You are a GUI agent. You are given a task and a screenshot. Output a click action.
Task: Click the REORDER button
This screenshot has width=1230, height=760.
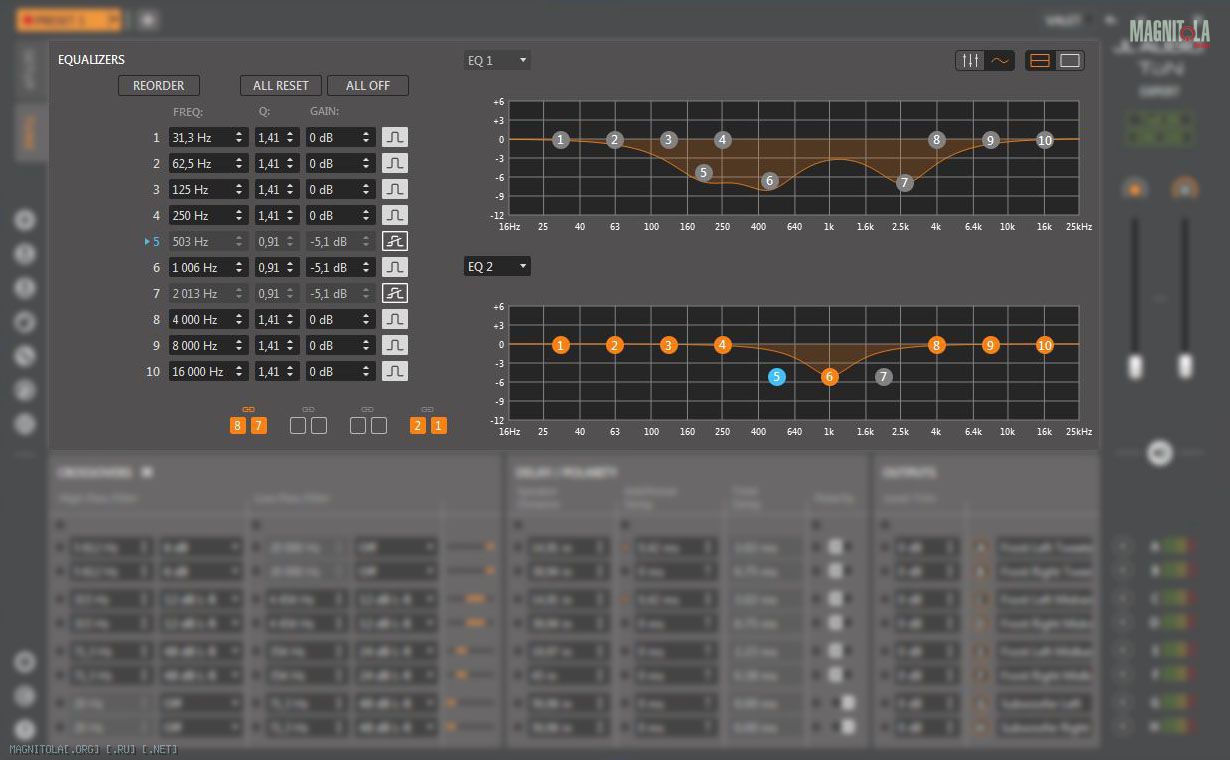tap(159, 86)
